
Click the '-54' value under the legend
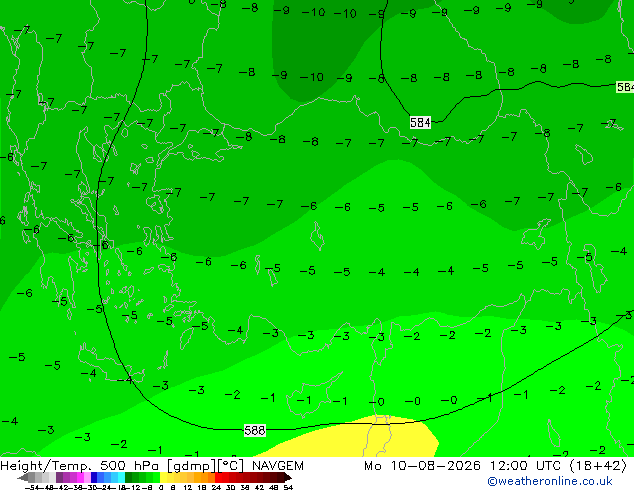click(x=32, y=487)
